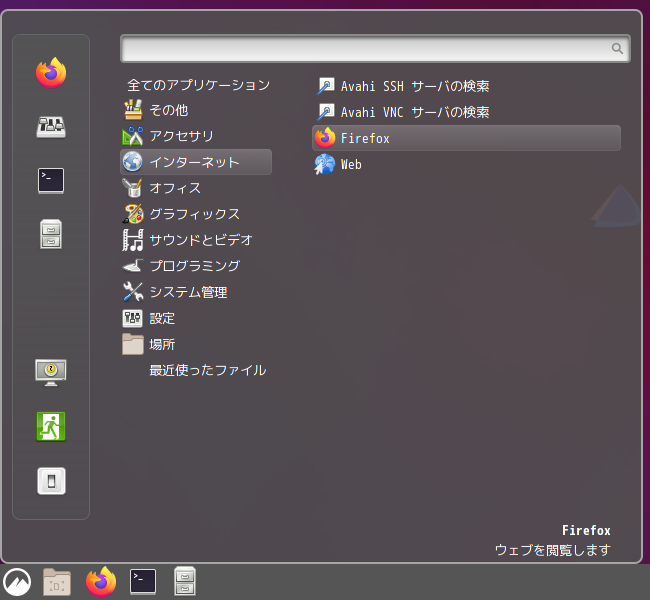Select 最近使ったファイル category
Viewport: 650px width, 600px height.
208,370
